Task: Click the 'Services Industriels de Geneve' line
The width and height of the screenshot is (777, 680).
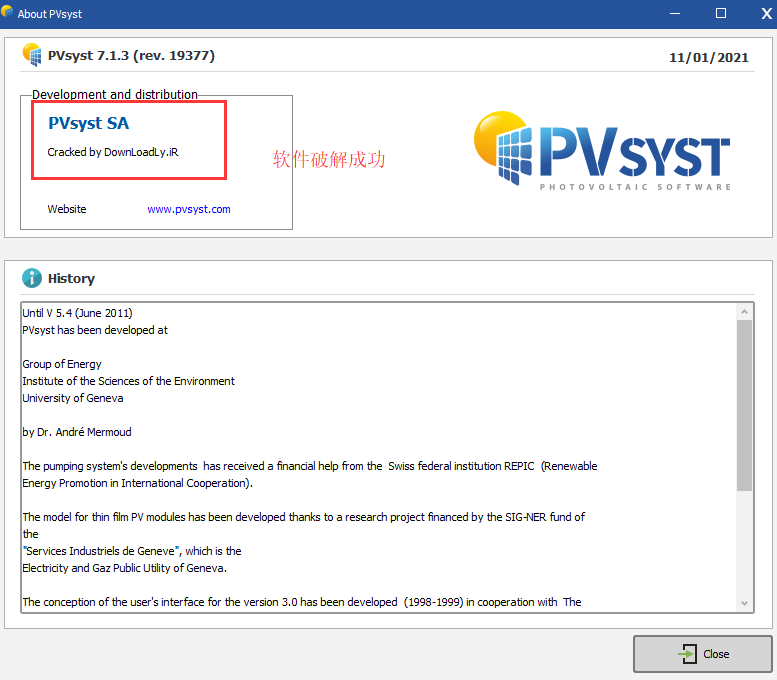Action: 132,551
